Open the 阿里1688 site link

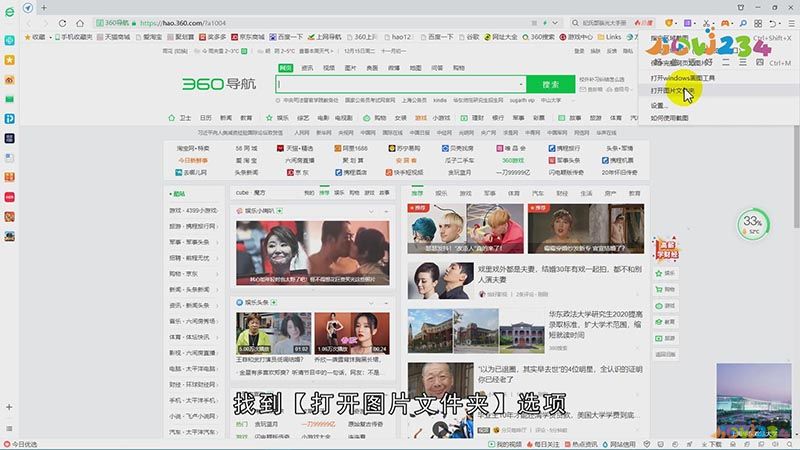point(351,148)
